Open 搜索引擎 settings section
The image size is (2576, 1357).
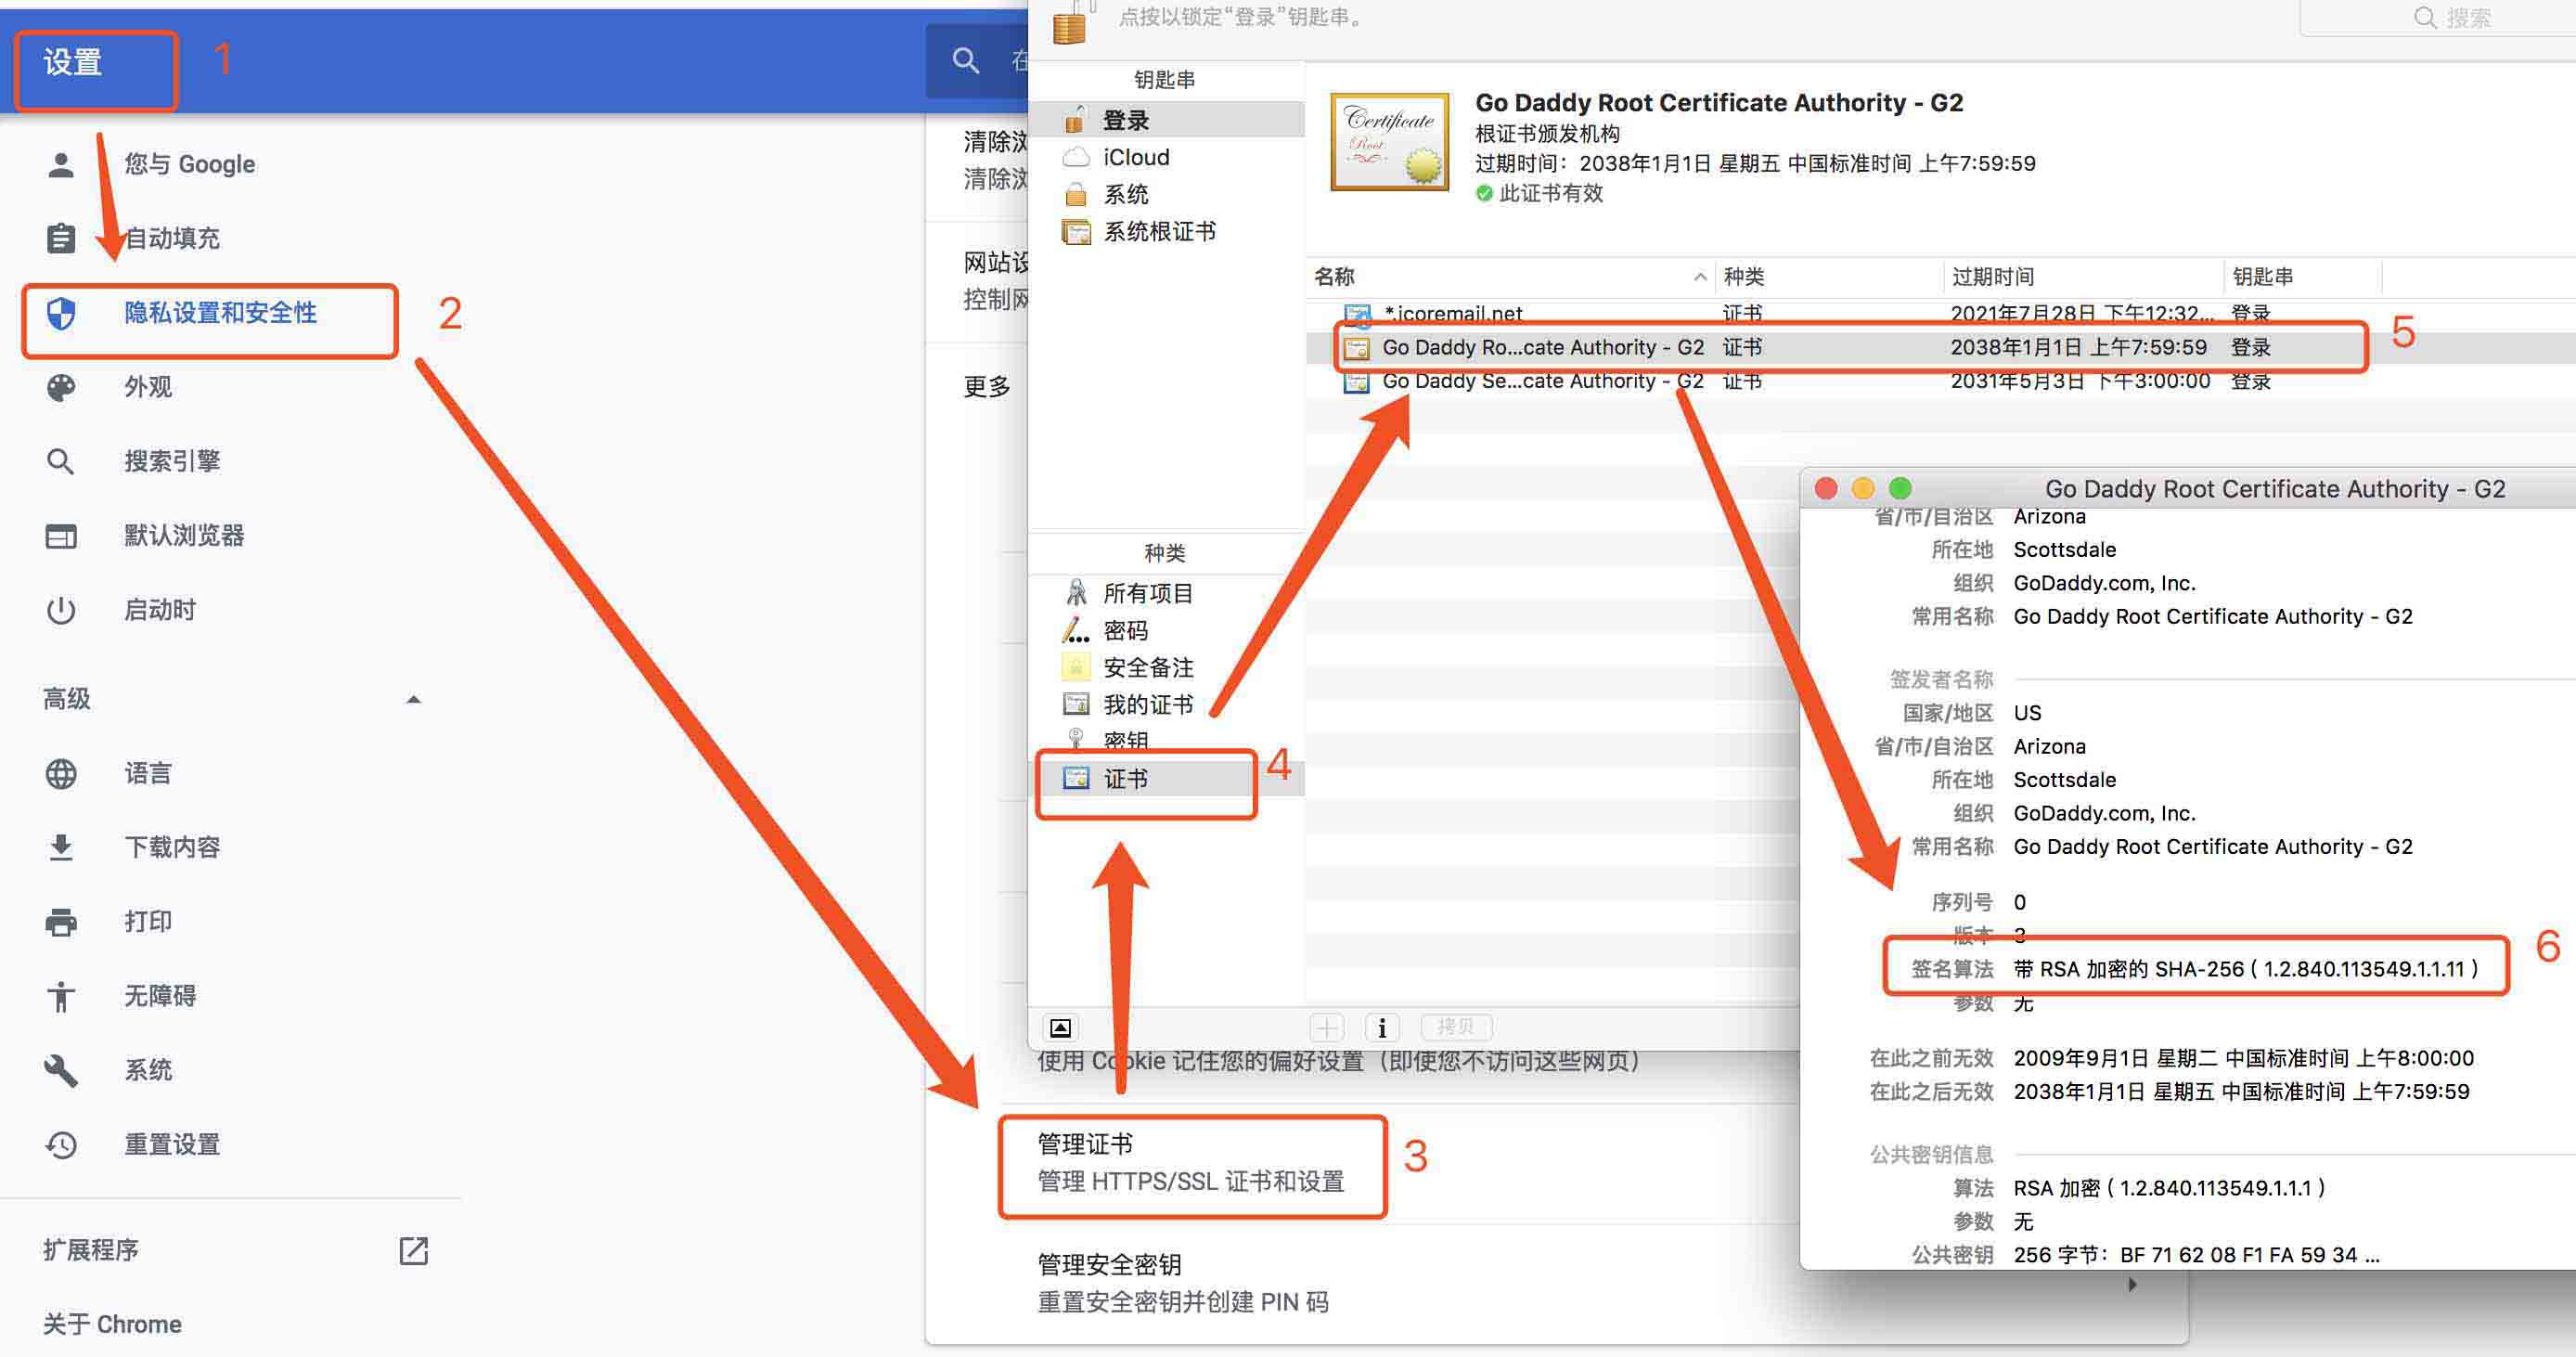[x=172, y=461]
